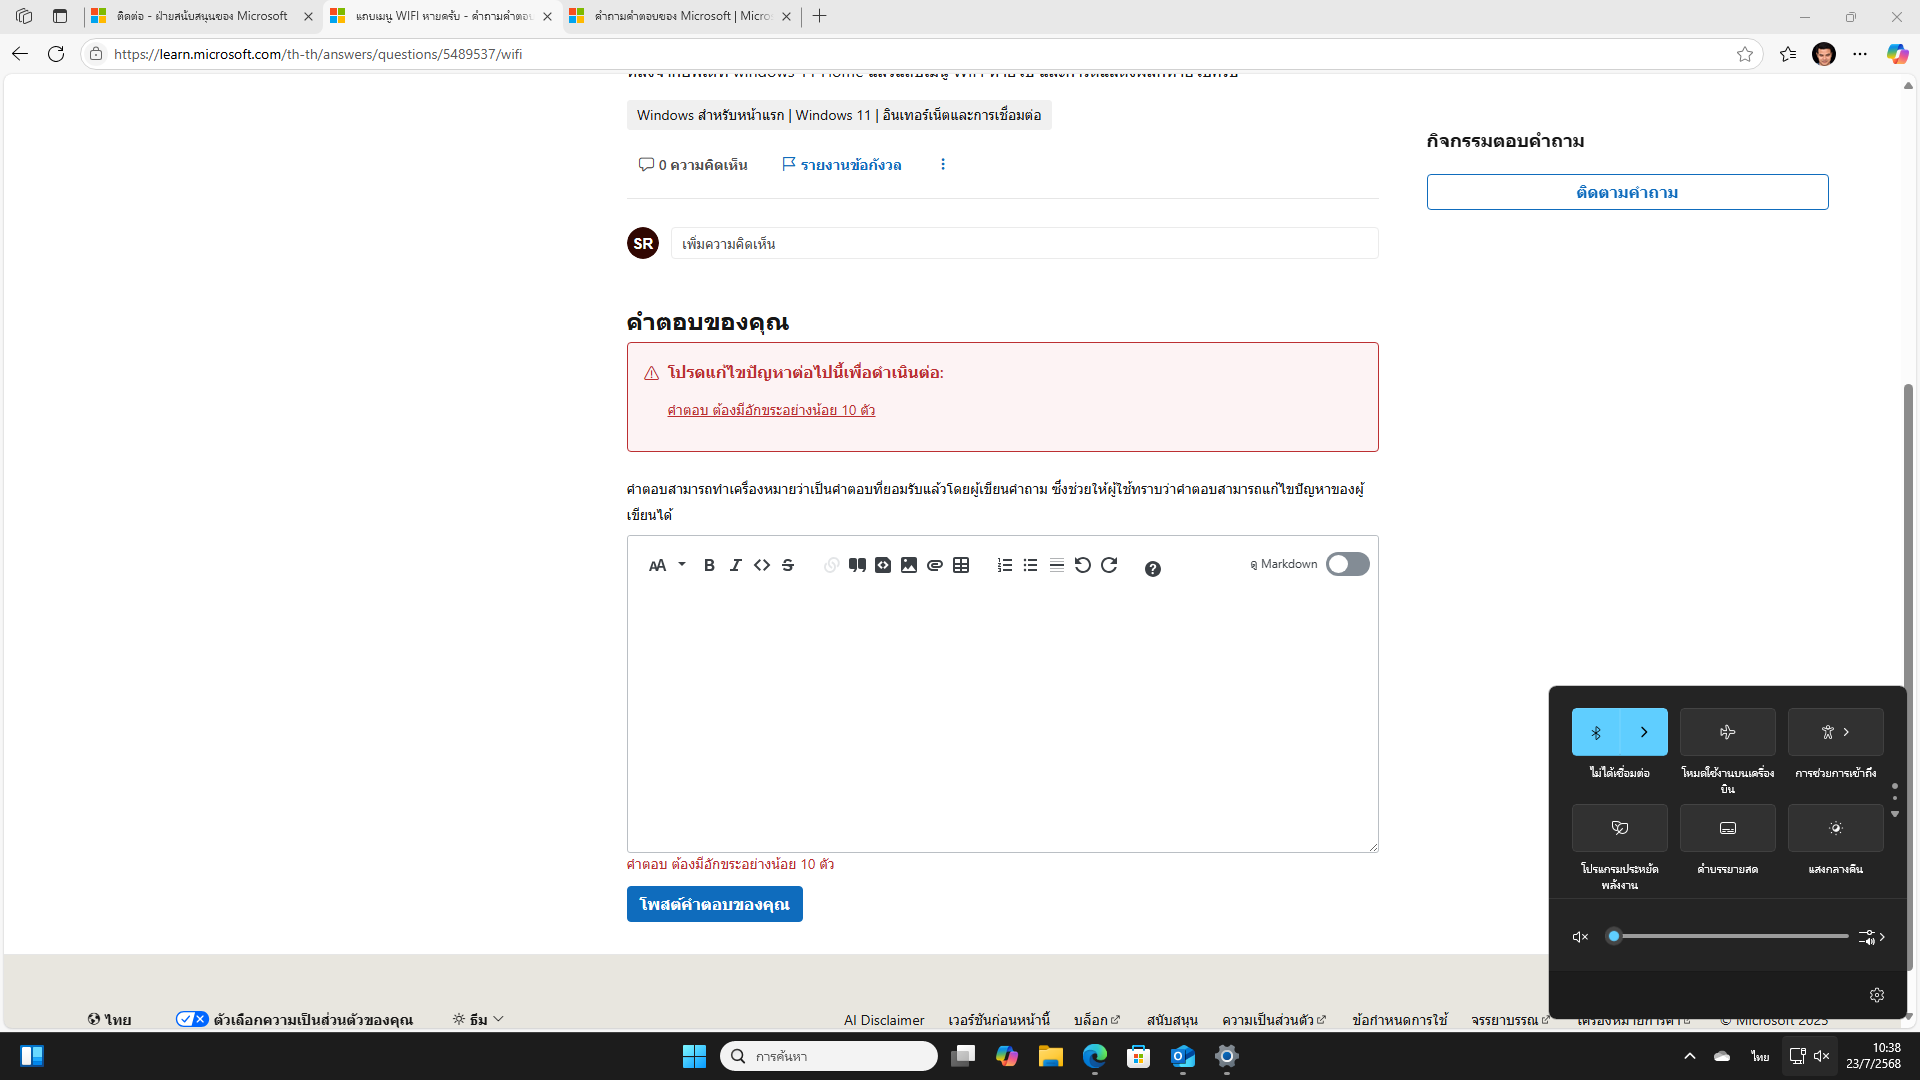Open editor help via the question mark icon
The width and height of the screenshot is (1920, 1080).
tap(1153, 568)
